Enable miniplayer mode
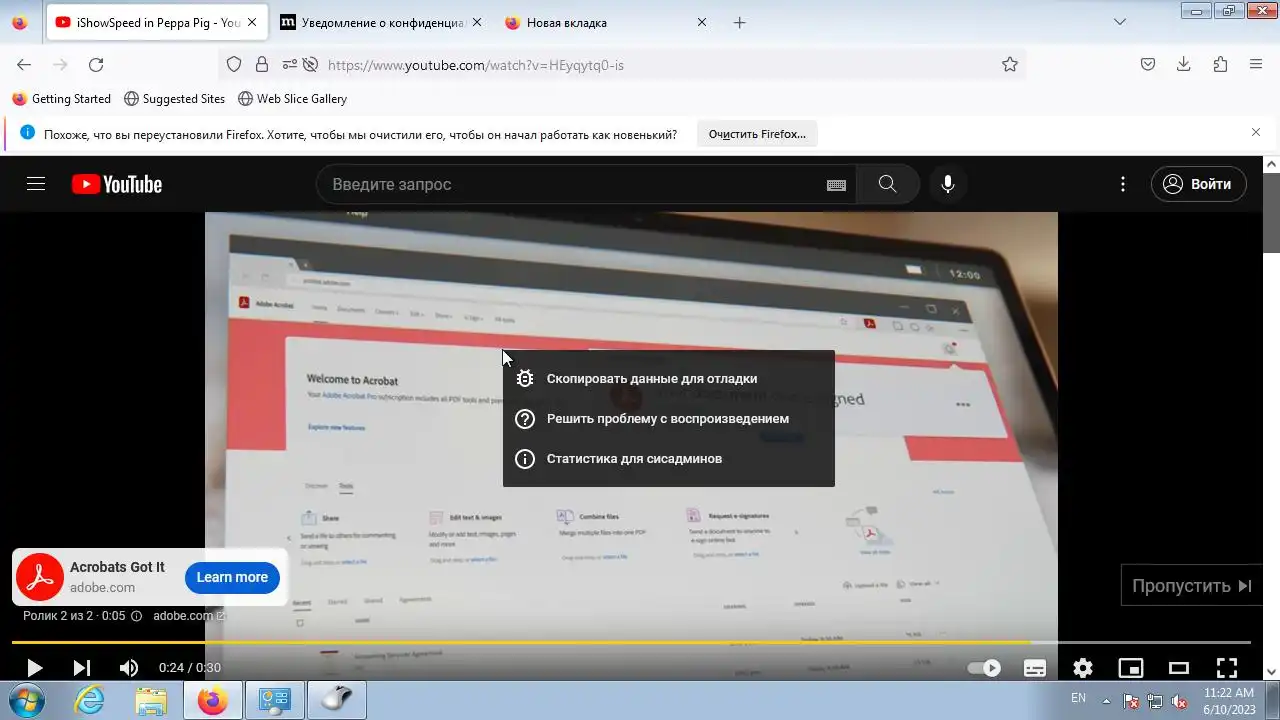 pyautogui.click(x=1131, y=667)
